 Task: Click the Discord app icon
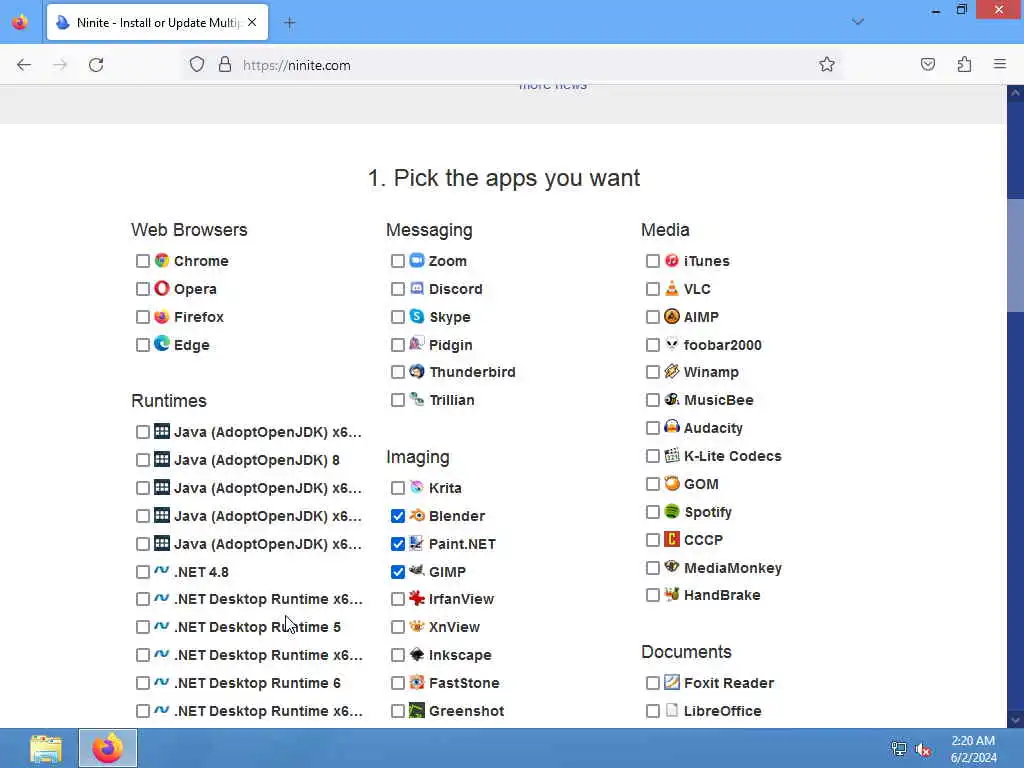point(417,289)
